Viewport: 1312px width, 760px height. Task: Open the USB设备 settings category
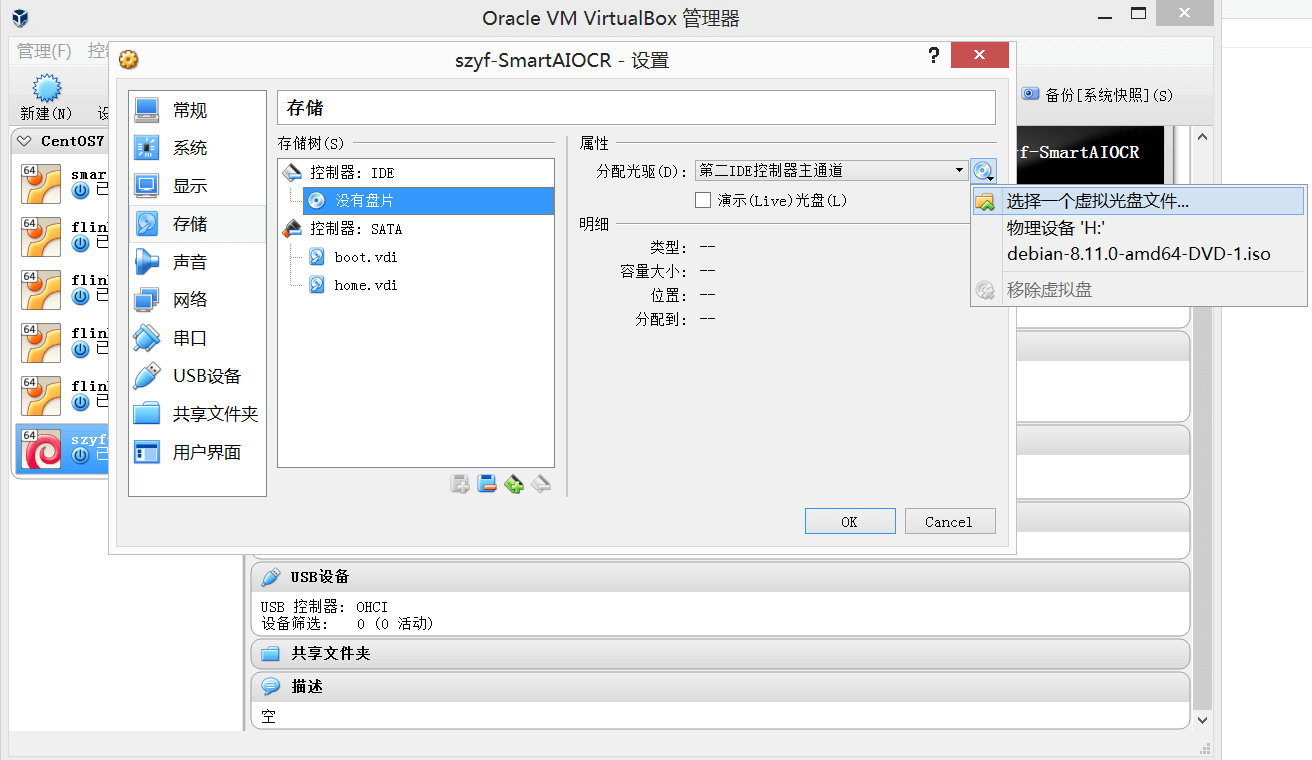197,376
